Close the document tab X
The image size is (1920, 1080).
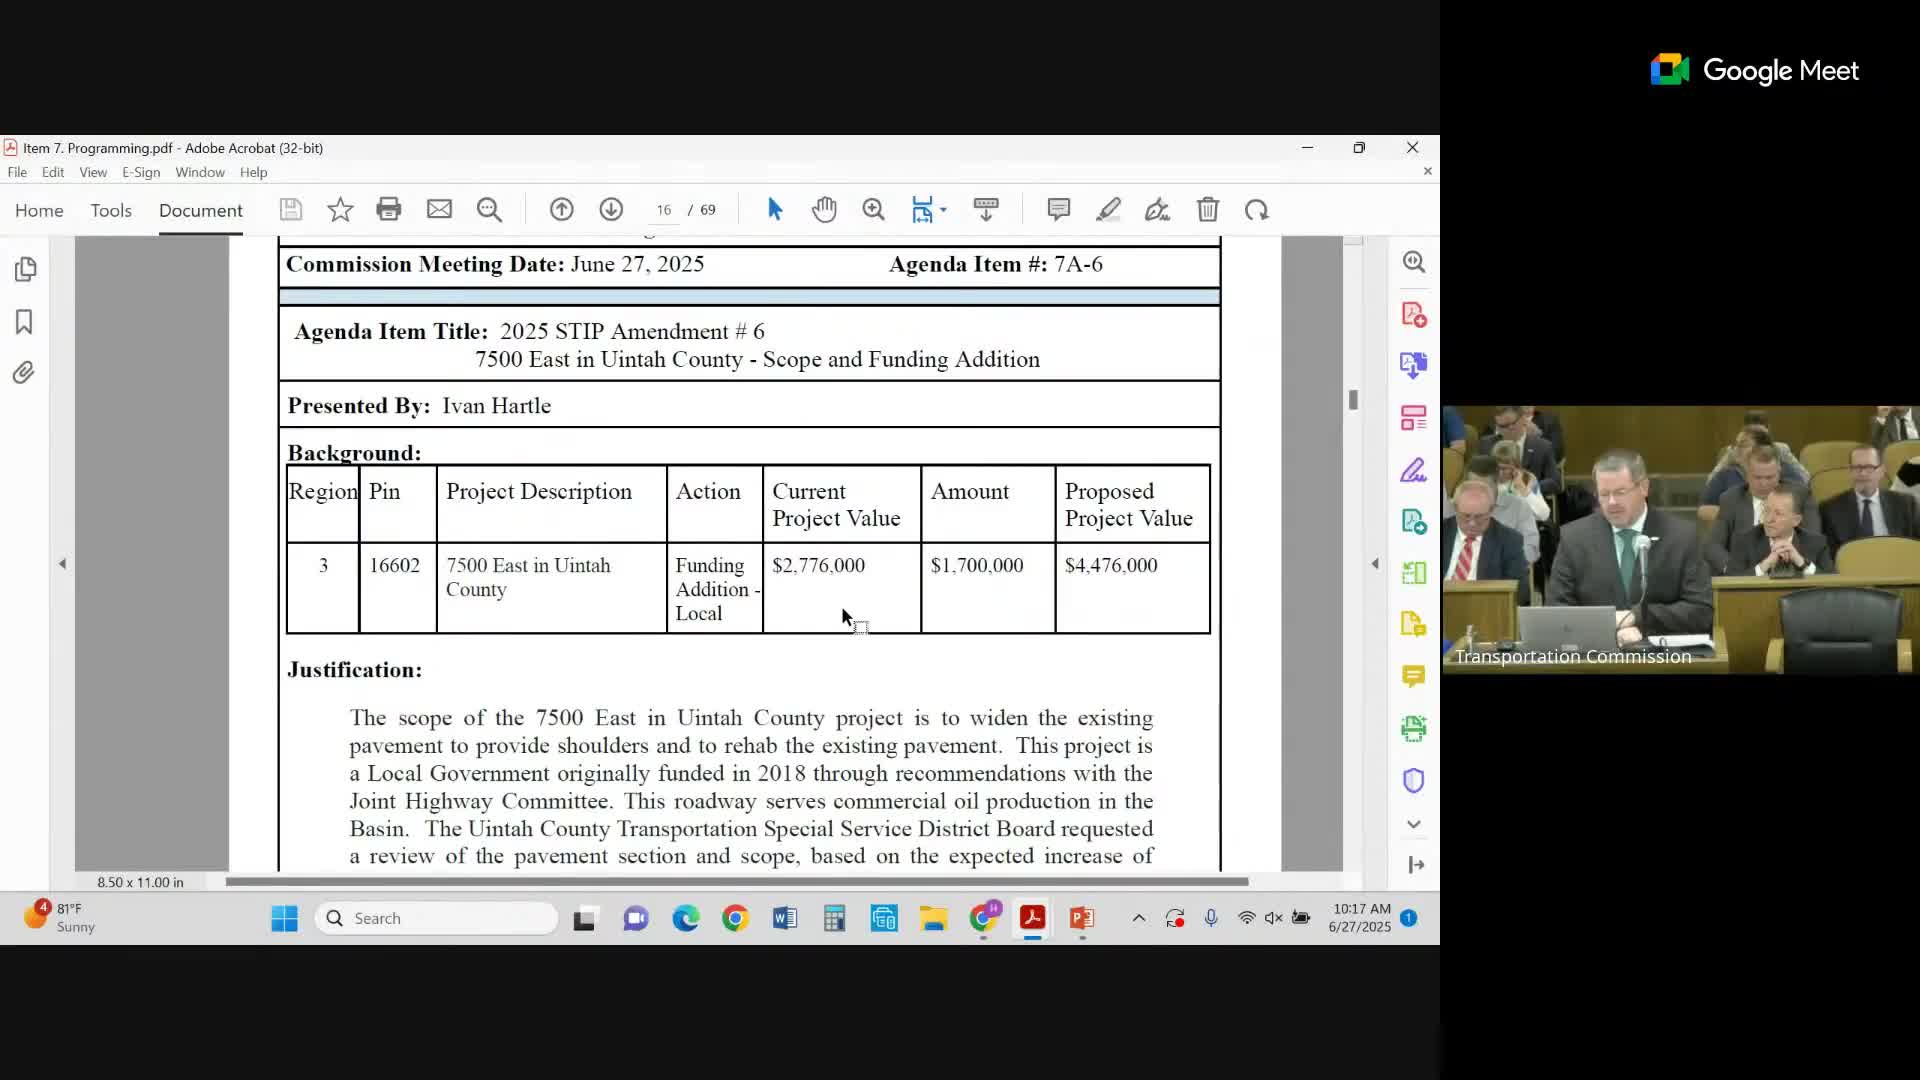[1427, 172]
